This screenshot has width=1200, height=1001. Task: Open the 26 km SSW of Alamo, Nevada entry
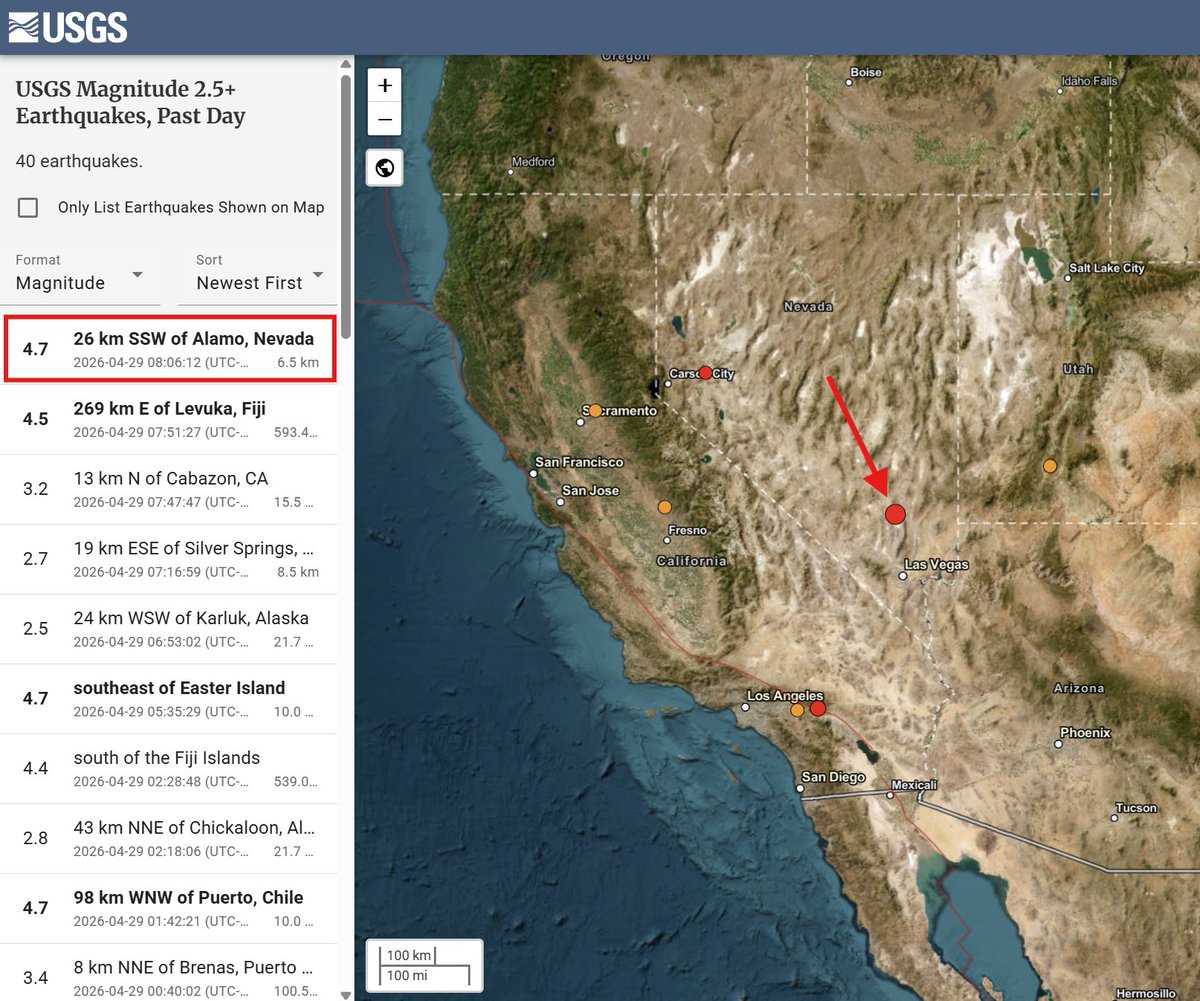pos(170,349)
